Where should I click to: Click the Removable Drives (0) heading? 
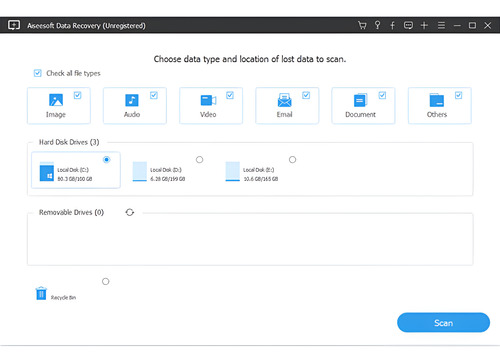(x=71, y=212)
